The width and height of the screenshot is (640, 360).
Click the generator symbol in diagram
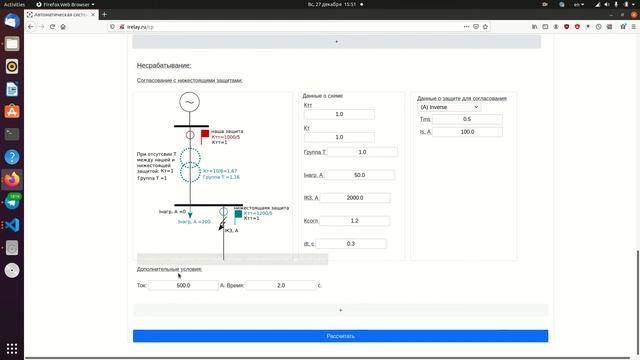pos(189,102)
